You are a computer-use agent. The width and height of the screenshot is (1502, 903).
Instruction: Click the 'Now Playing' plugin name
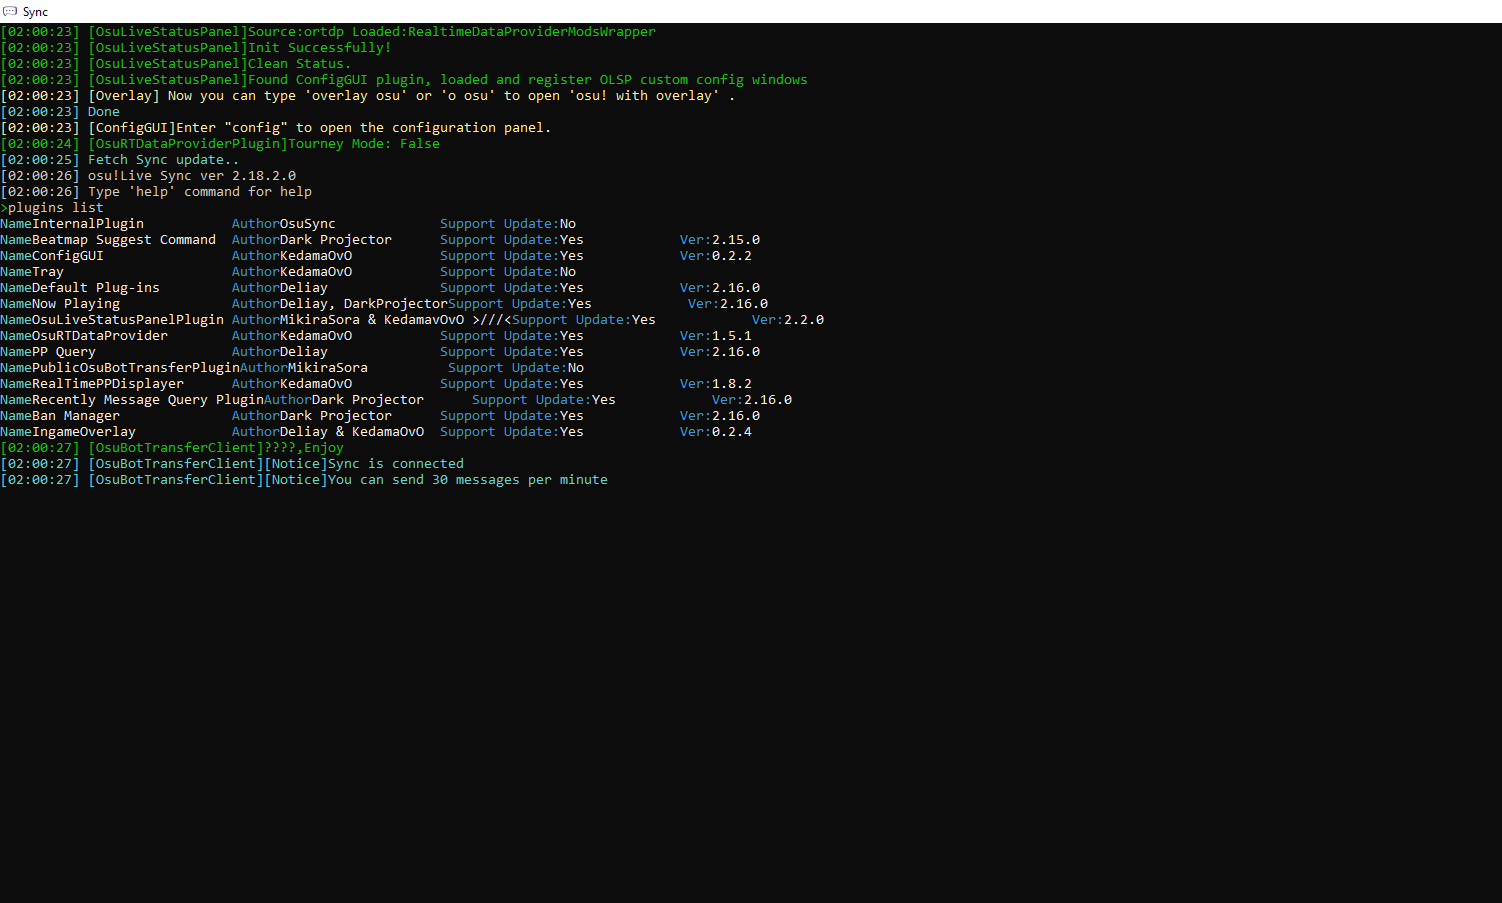coord(76,304)
